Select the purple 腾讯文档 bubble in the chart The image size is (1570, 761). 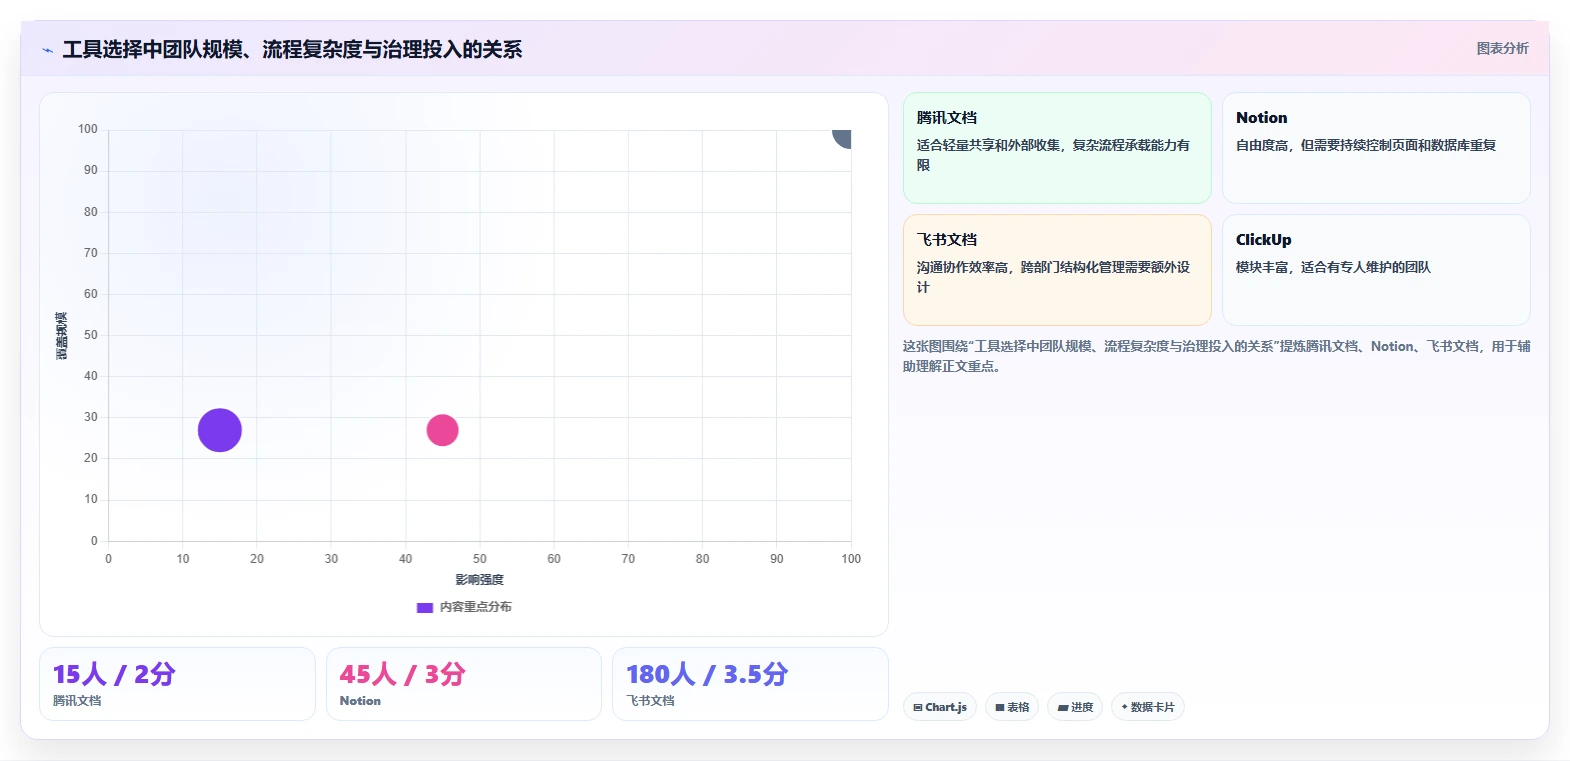click(x=220, y=430)
